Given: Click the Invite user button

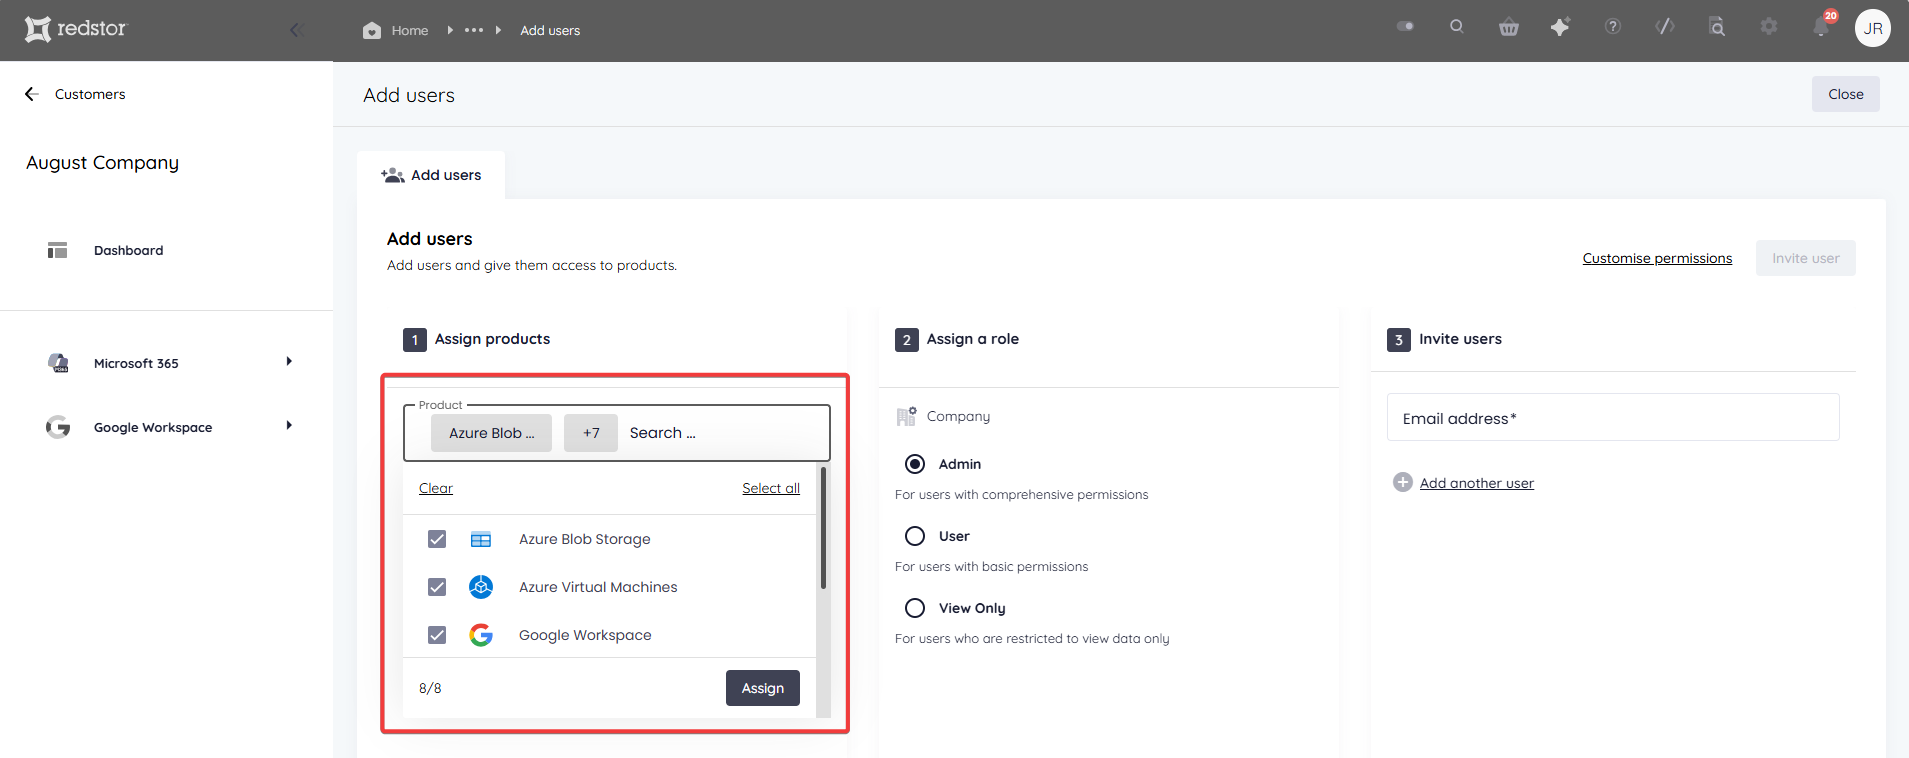Looking at the screenshot, I should pos(1805,258).
